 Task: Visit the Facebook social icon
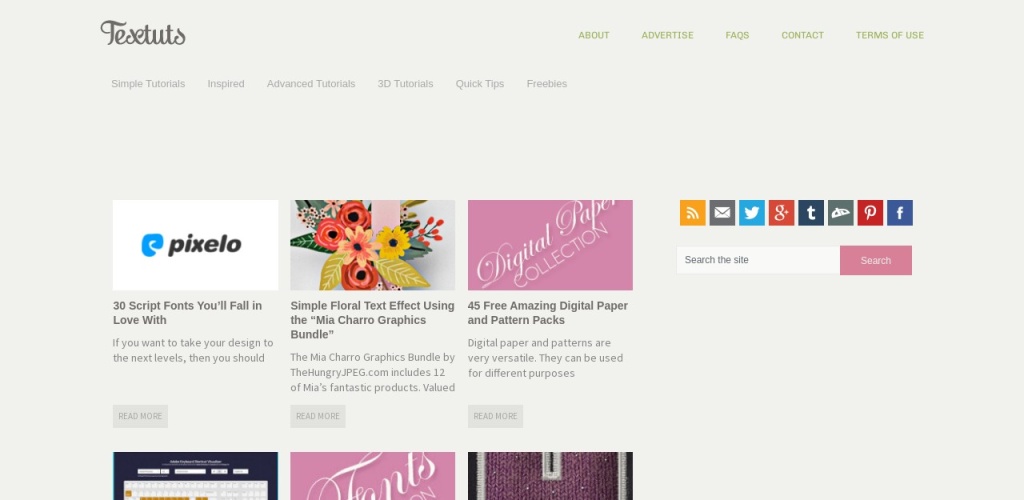(x=900, y=213)
